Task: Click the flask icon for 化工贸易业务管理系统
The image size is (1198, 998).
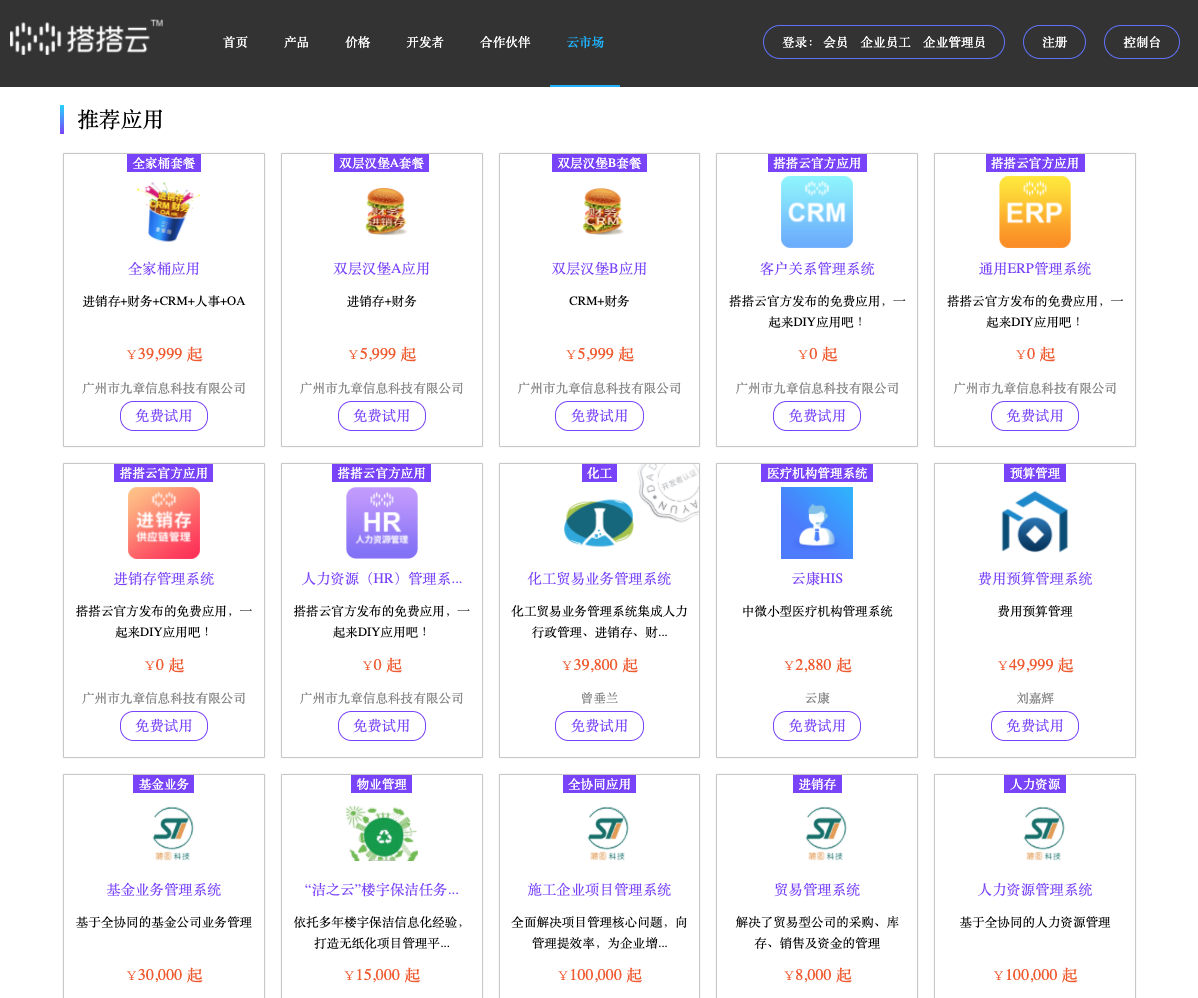Action: (599, 522)
